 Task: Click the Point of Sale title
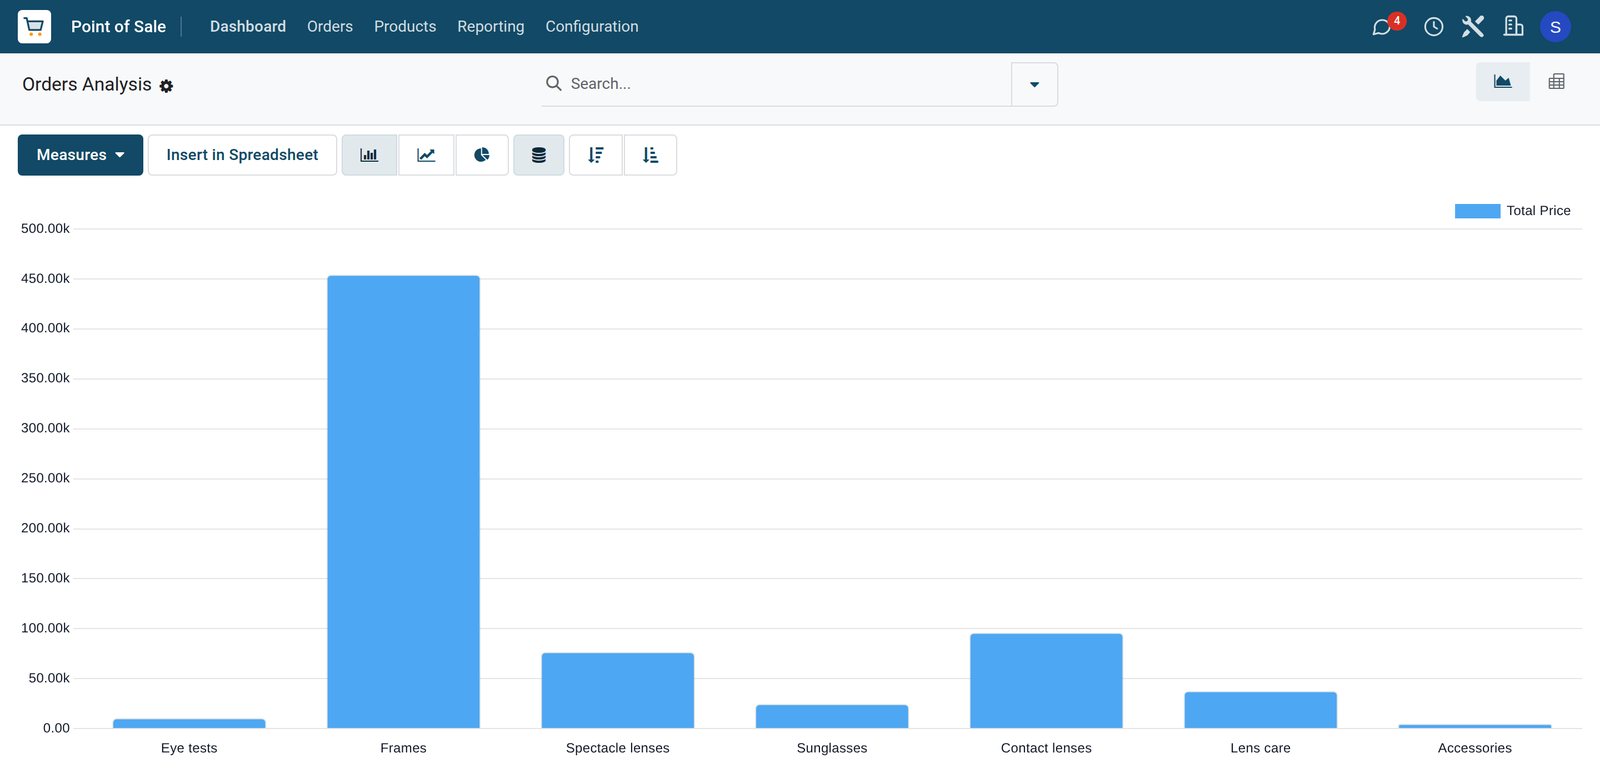118,26
